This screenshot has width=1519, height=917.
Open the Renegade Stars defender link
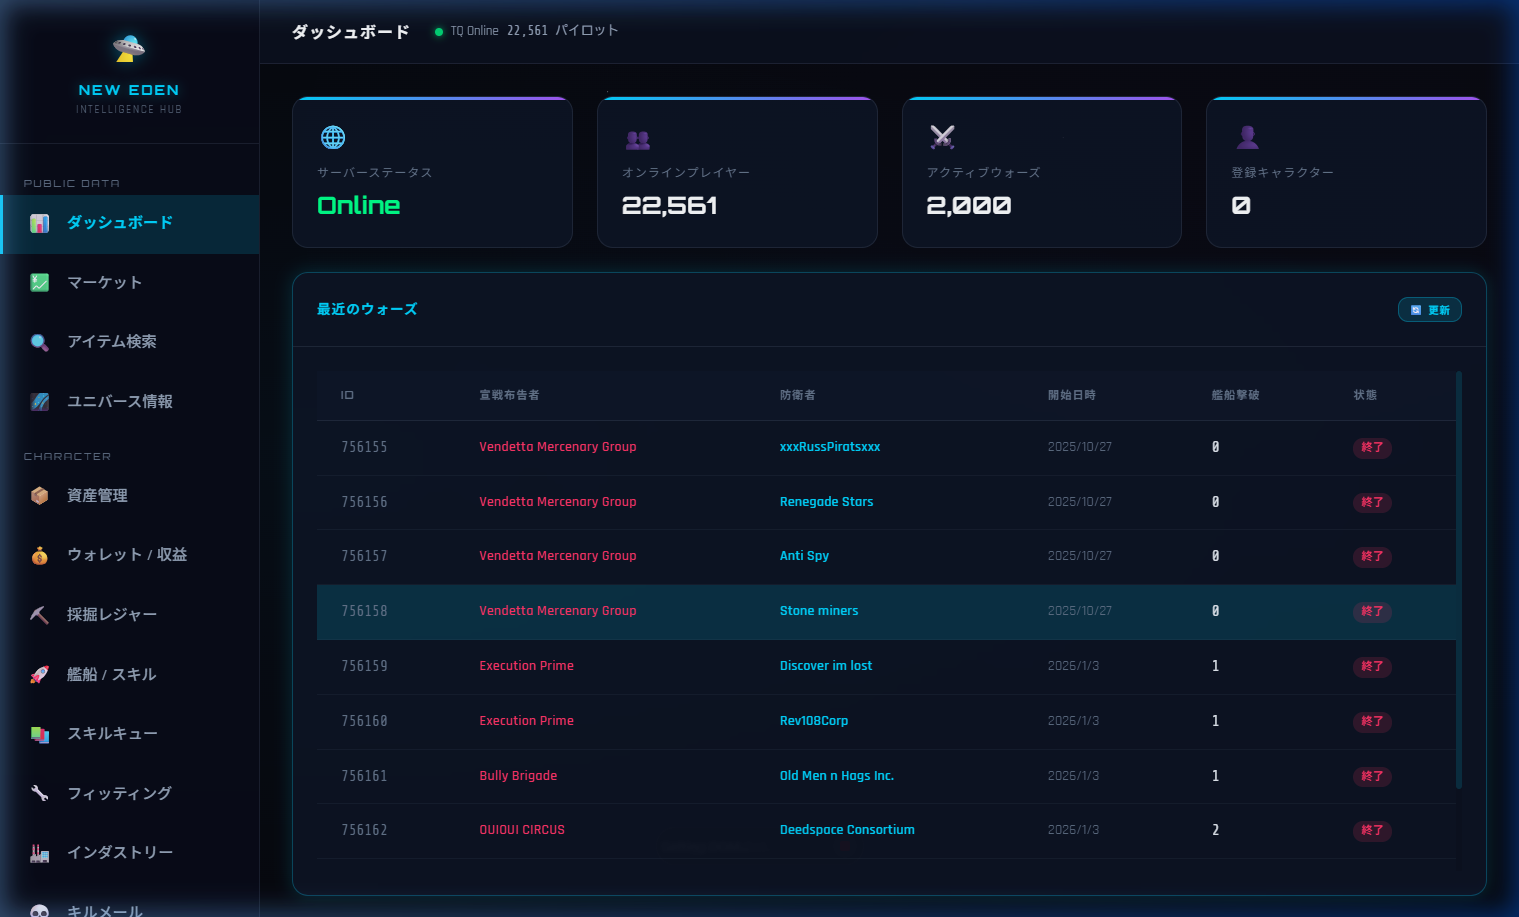pyautogui.click(x=826, y=502)
